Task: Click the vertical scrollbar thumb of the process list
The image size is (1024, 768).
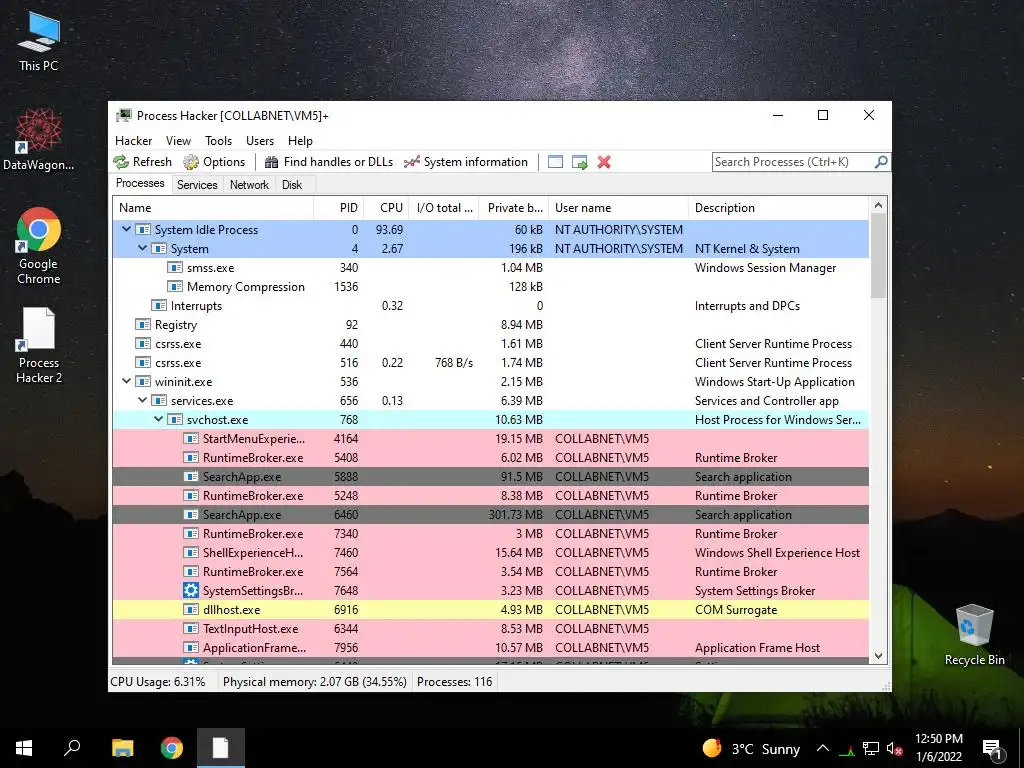Action: tap(878, 256)
